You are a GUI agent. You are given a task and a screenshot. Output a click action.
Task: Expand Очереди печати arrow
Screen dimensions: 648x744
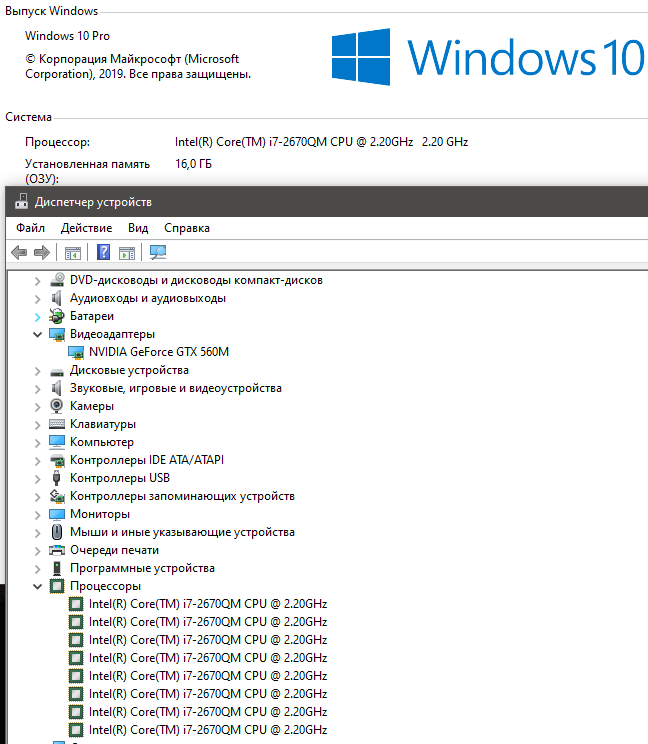click(37, 551)
